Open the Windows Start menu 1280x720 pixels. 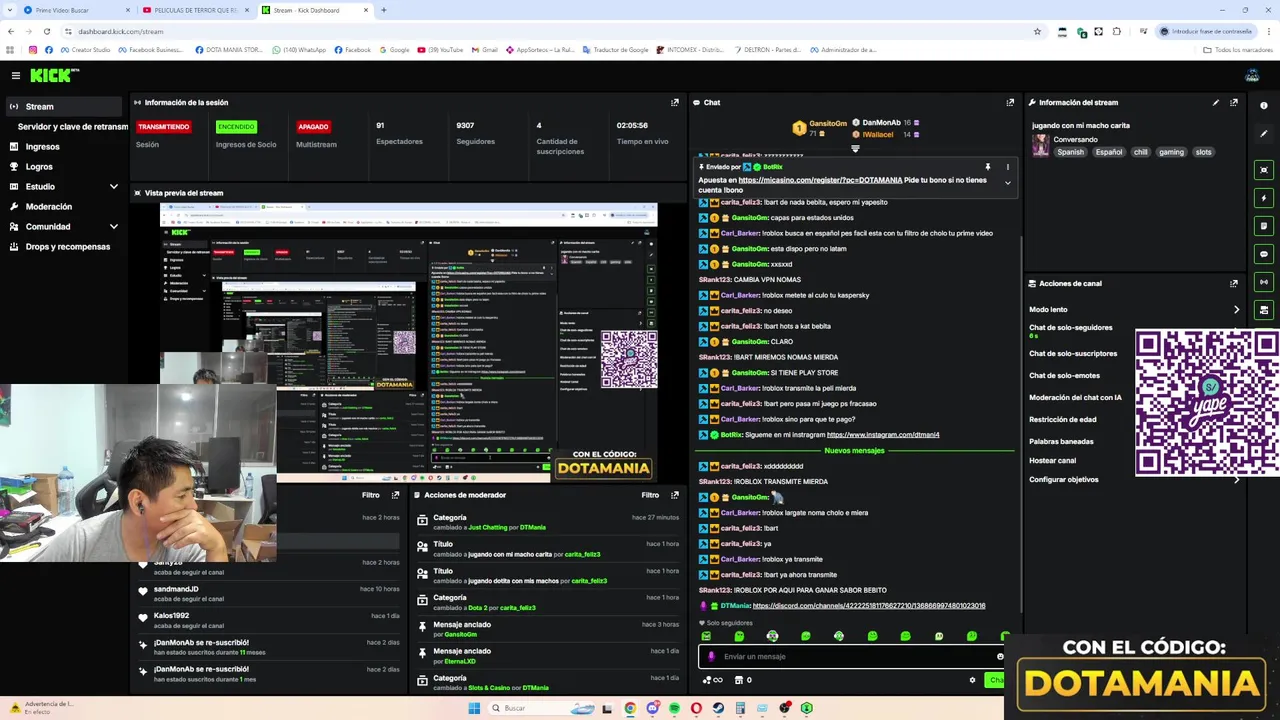(x=474, y=708)
